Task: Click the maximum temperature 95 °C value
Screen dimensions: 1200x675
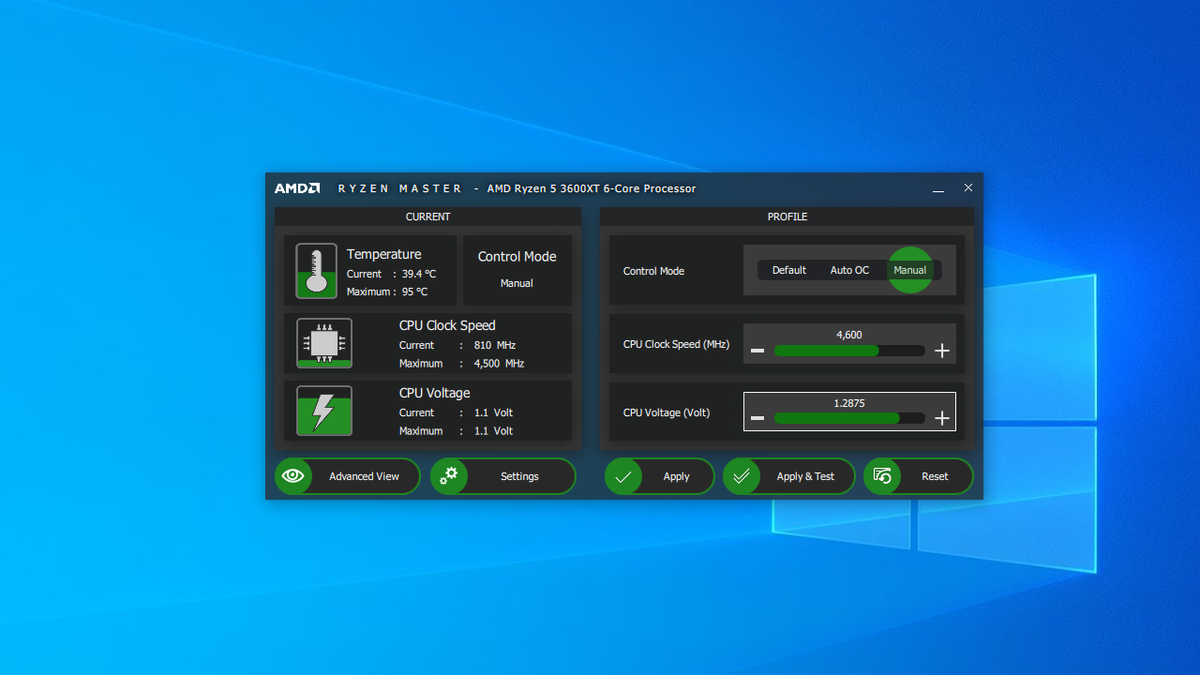Action: (415, 292)
